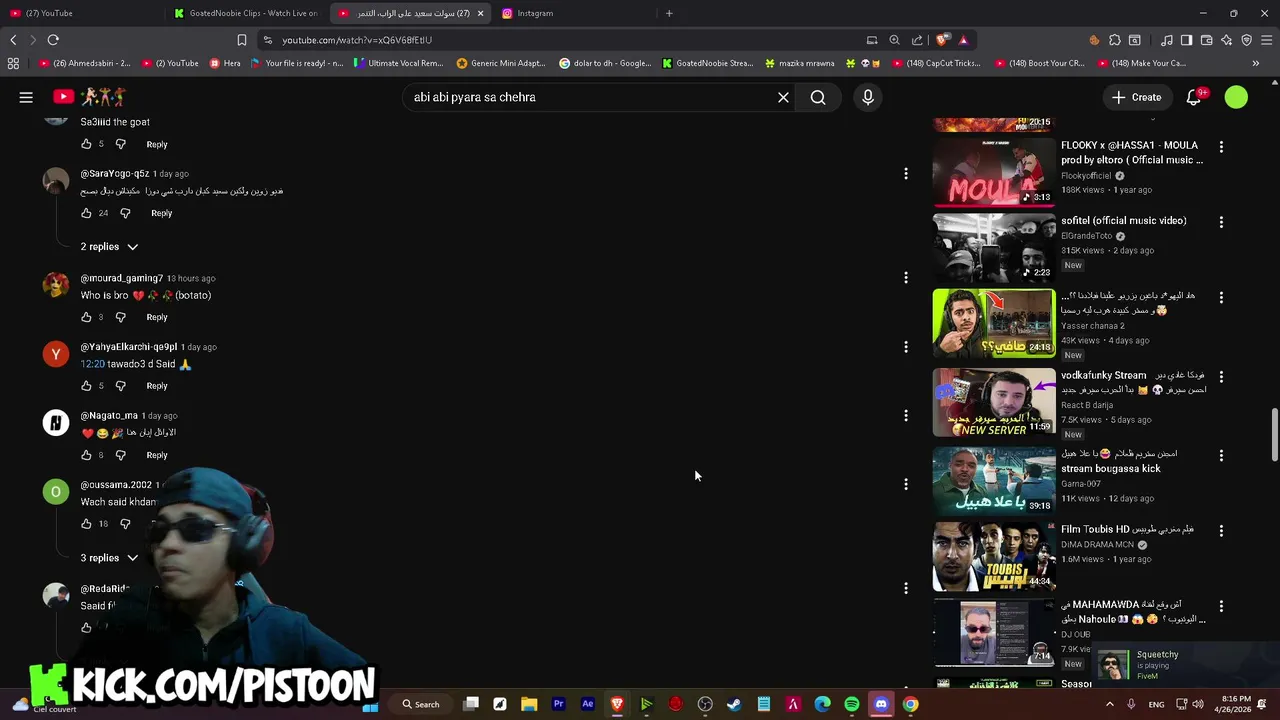
Task: Open the Hera bookmark
Action: click(225, 63)
